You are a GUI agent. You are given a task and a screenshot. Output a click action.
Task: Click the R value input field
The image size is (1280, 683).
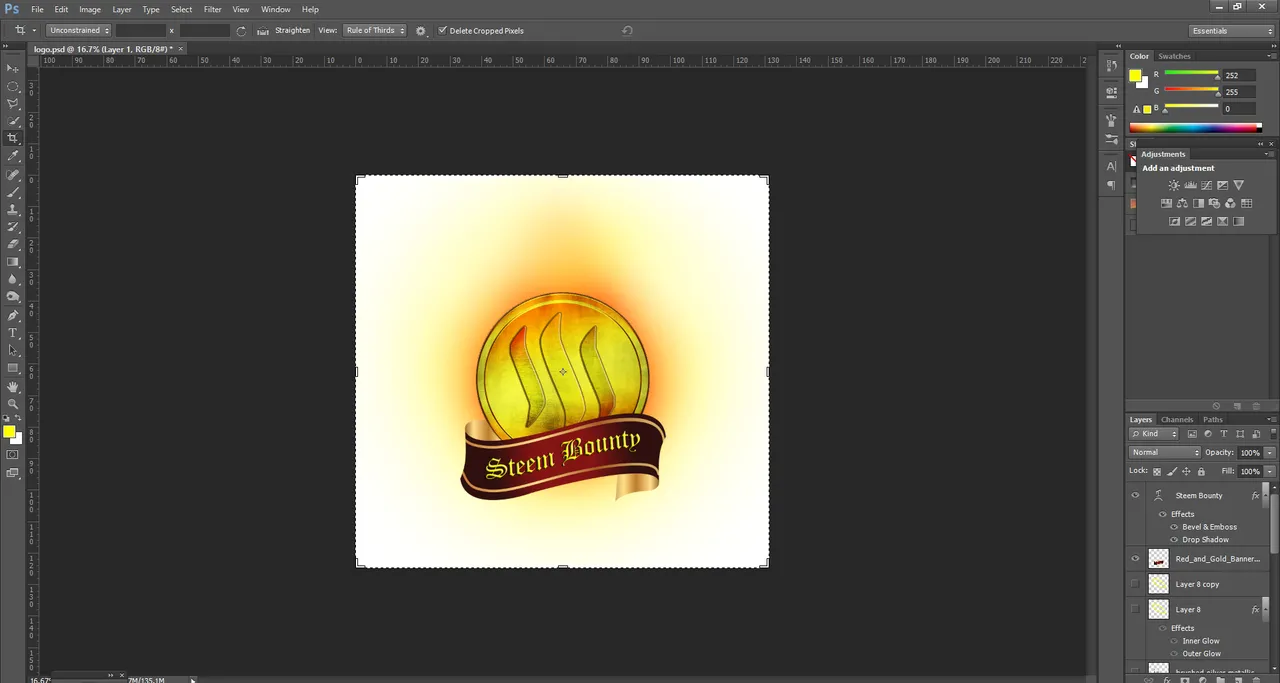point(1239,75)
